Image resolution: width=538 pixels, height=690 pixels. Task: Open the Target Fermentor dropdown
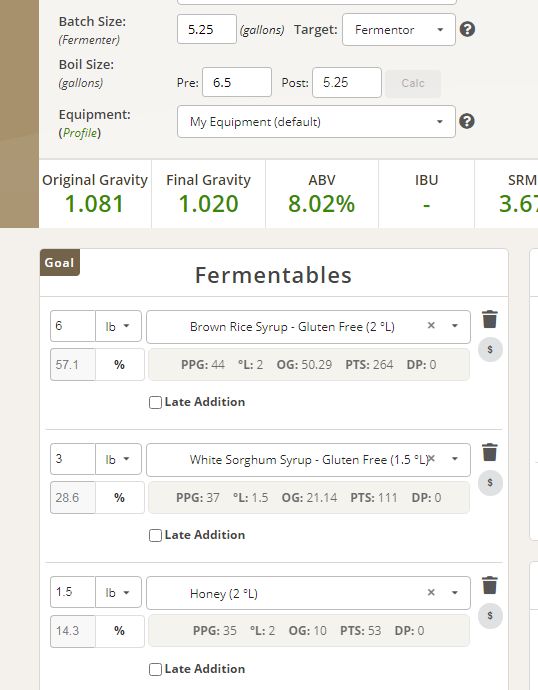(x=399, y=29)
